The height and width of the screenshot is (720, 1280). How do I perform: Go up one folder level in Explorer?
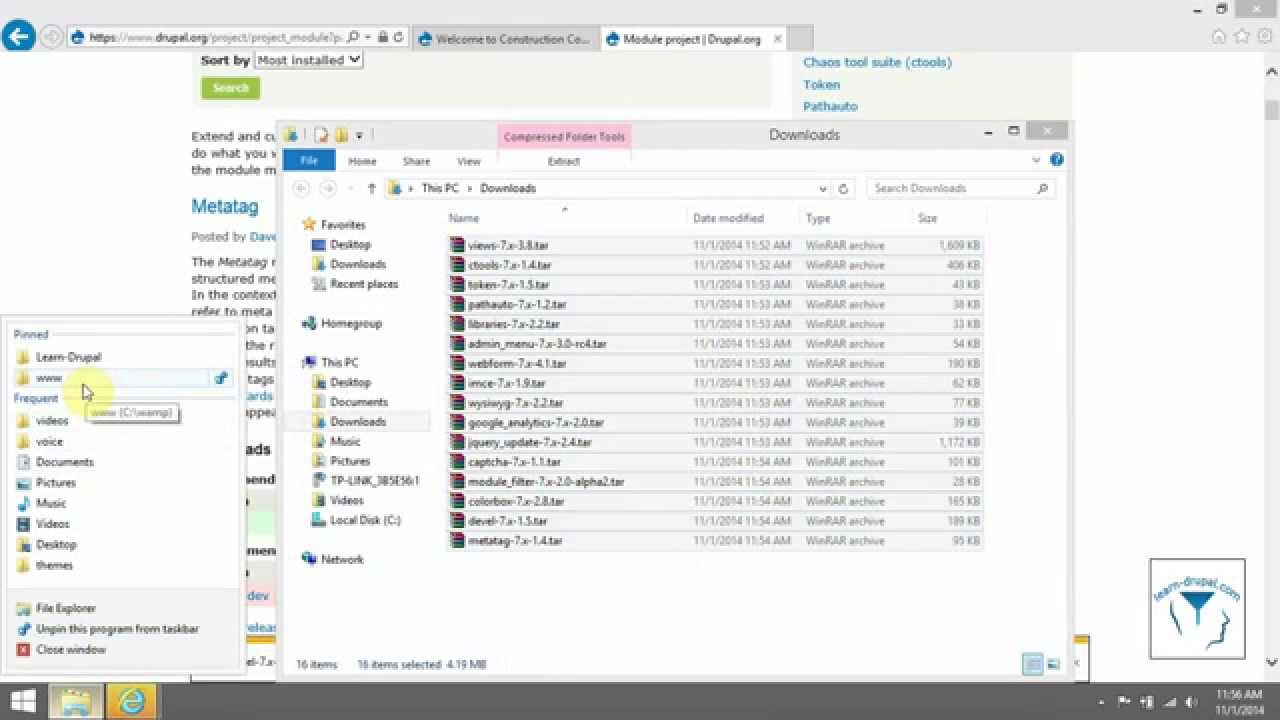371,188
